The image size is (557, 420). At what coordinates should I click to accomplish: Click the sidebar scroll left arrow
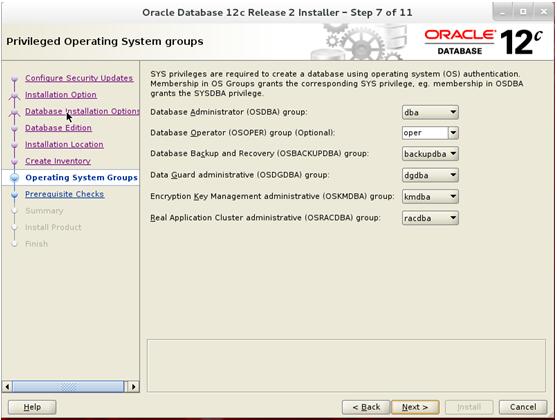click(7, 386)
